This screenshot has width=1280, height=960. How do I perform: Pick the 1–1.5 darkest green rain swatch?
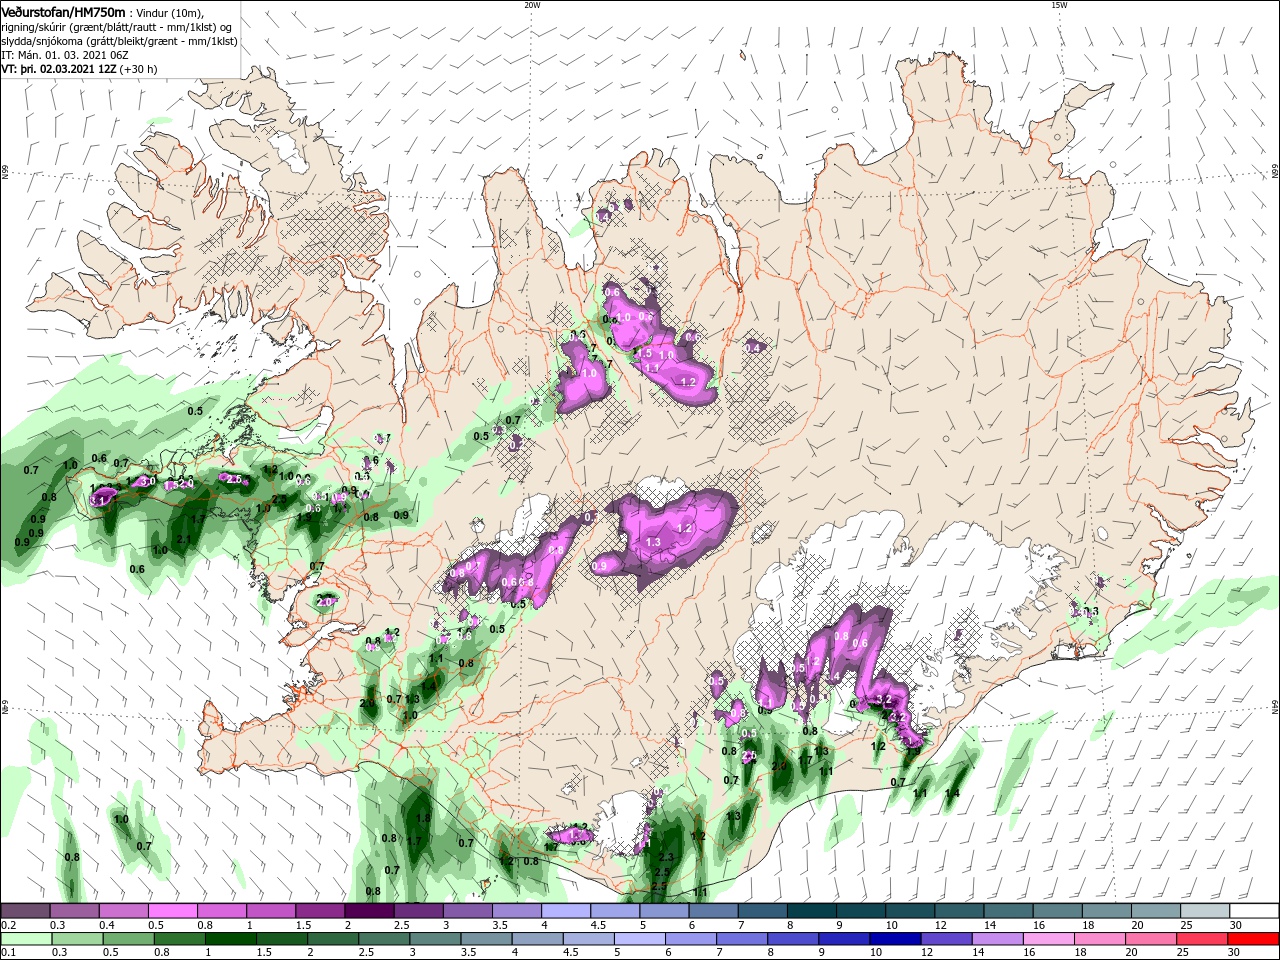coord(230,938)
